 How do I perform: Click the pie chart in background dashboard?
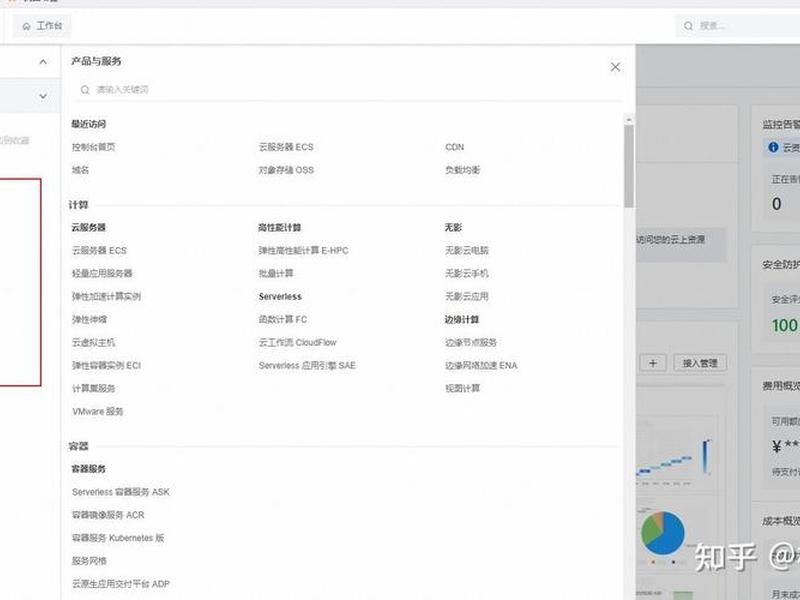[663, 533]
